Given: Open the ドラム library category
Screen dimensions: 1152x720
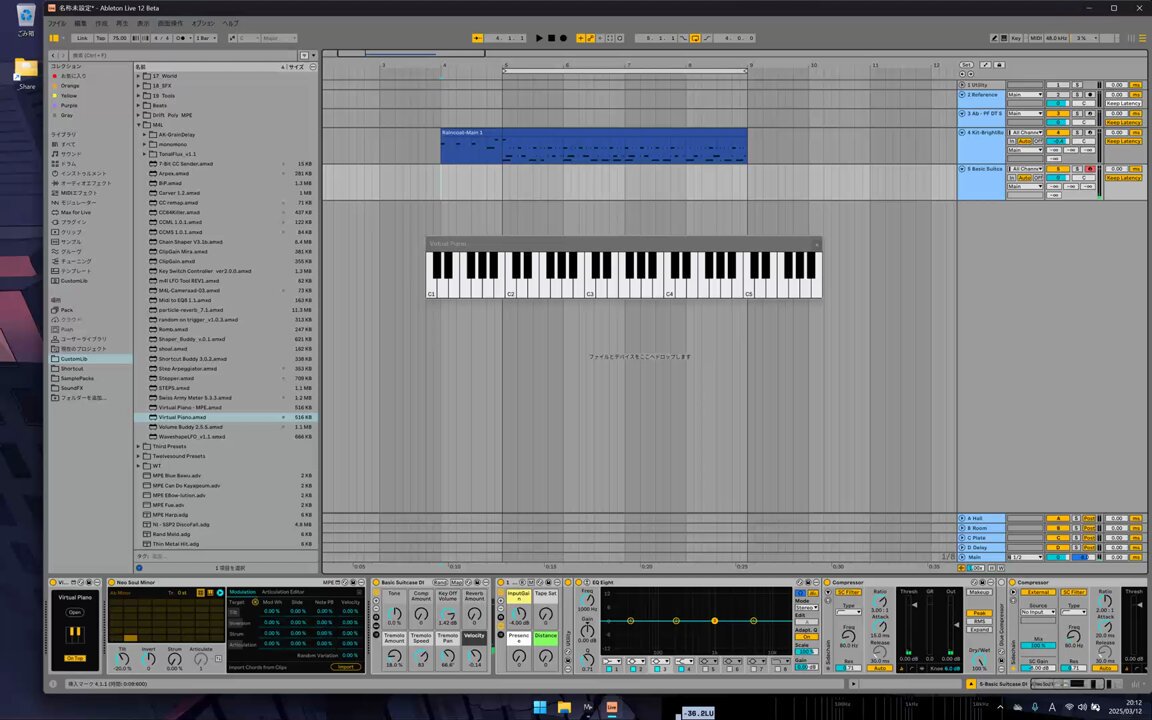Looking at the screenshot, I should (x=68, y=164).
